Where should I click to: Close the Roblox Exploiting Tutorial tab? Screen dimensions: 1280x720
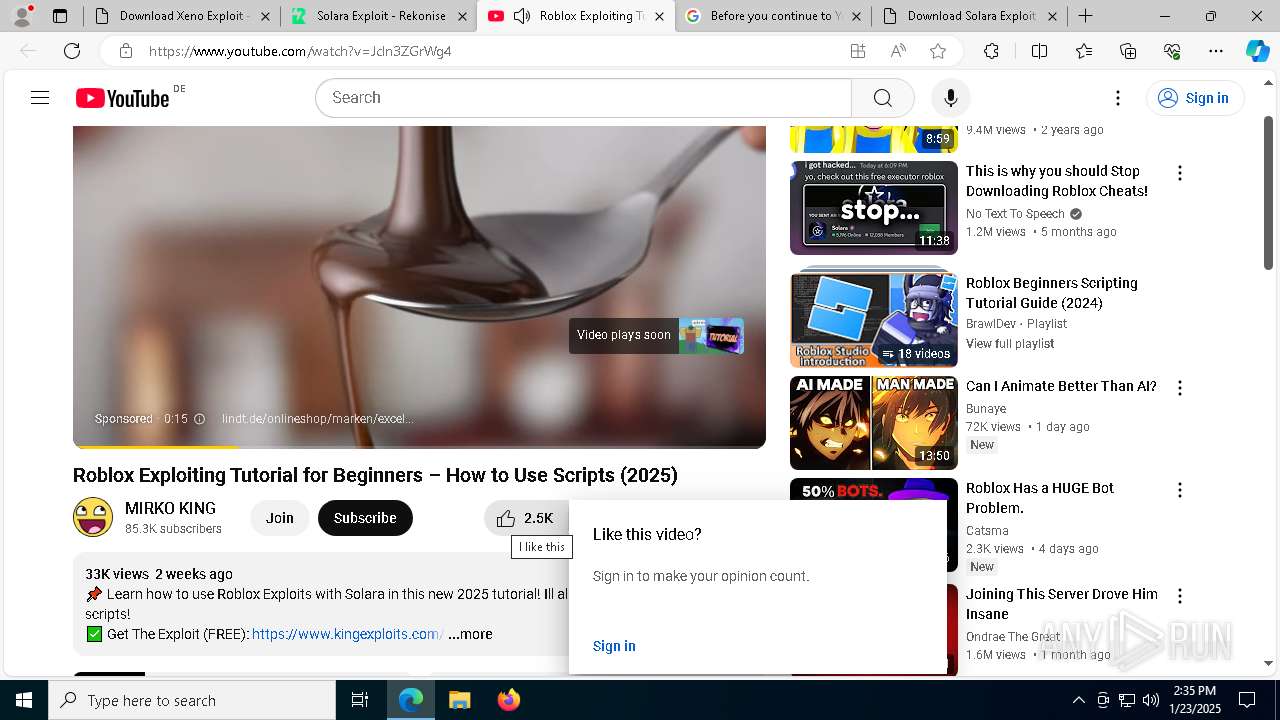659,16
